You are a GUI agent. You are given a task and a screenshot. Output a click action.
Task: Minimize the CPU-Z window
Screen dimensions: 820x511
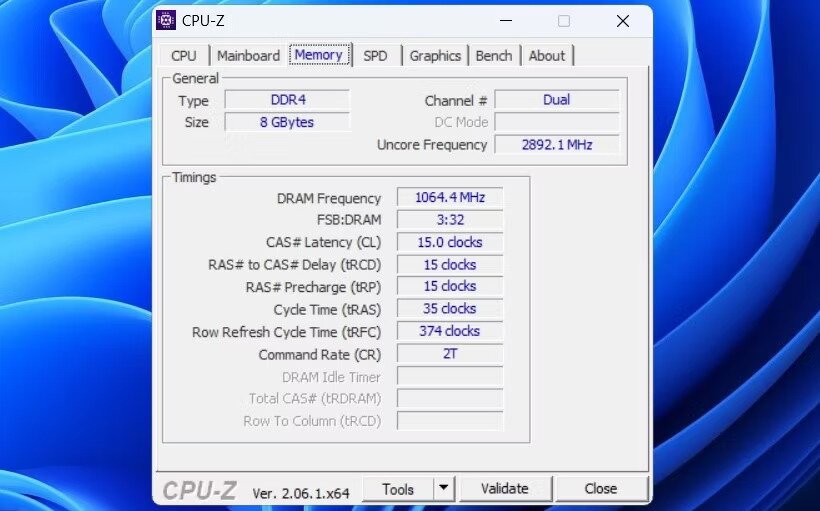point(506,21)
